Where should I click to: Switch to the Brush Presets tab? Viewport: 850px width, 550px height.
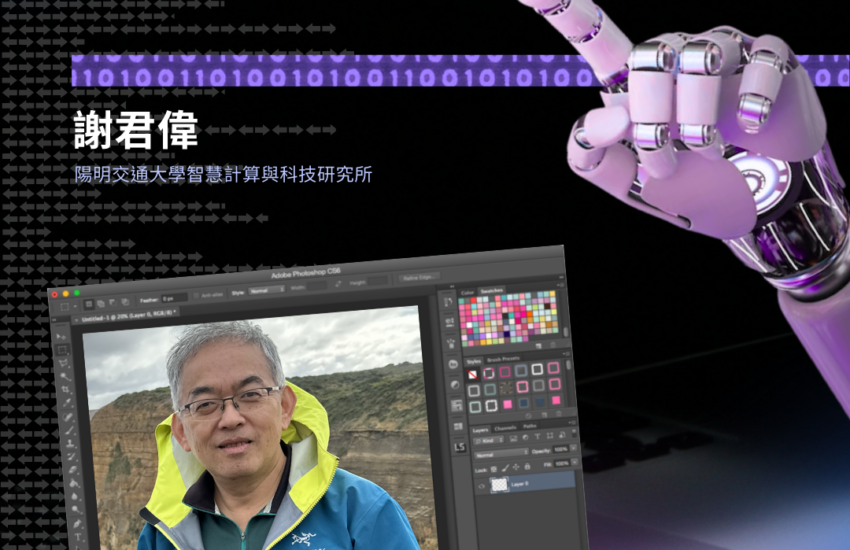pos(504,359)
